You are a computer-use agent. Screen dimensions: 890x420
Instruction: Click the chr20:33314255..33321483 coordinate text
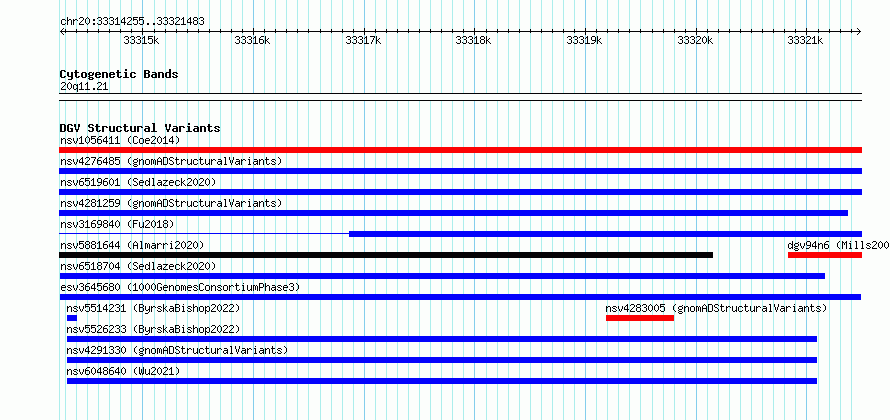[132, 22]
